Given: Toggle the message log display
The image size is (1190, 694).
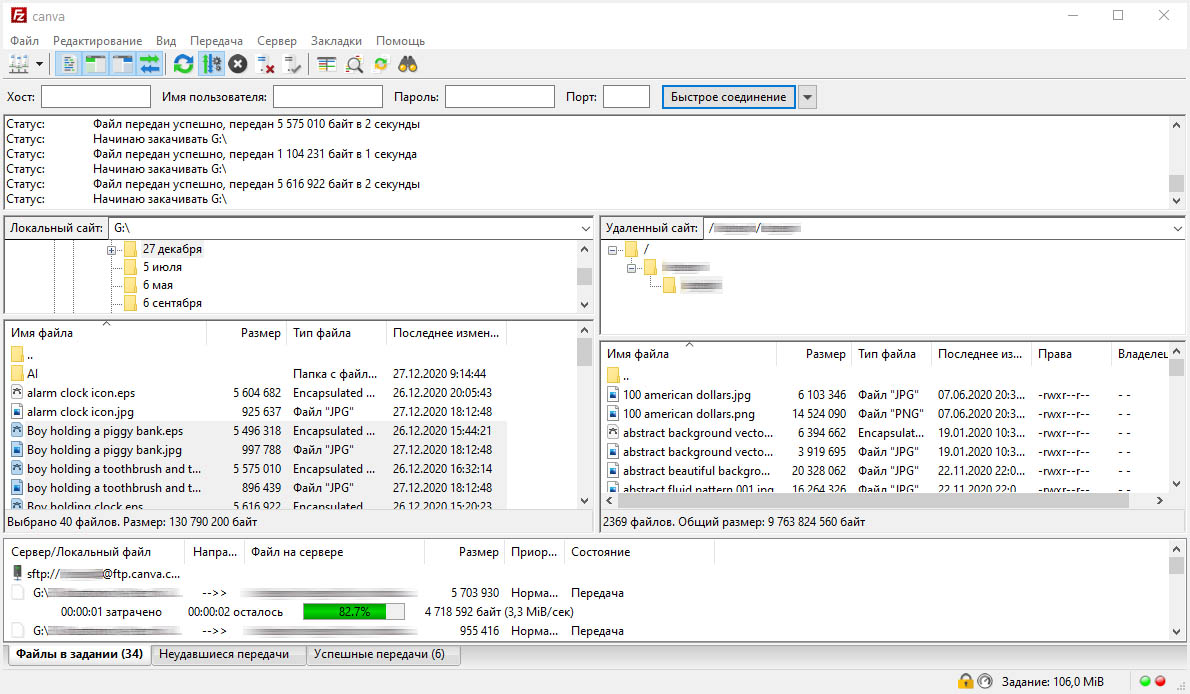Looking at the screenshot, I should [x=68, y=64].
